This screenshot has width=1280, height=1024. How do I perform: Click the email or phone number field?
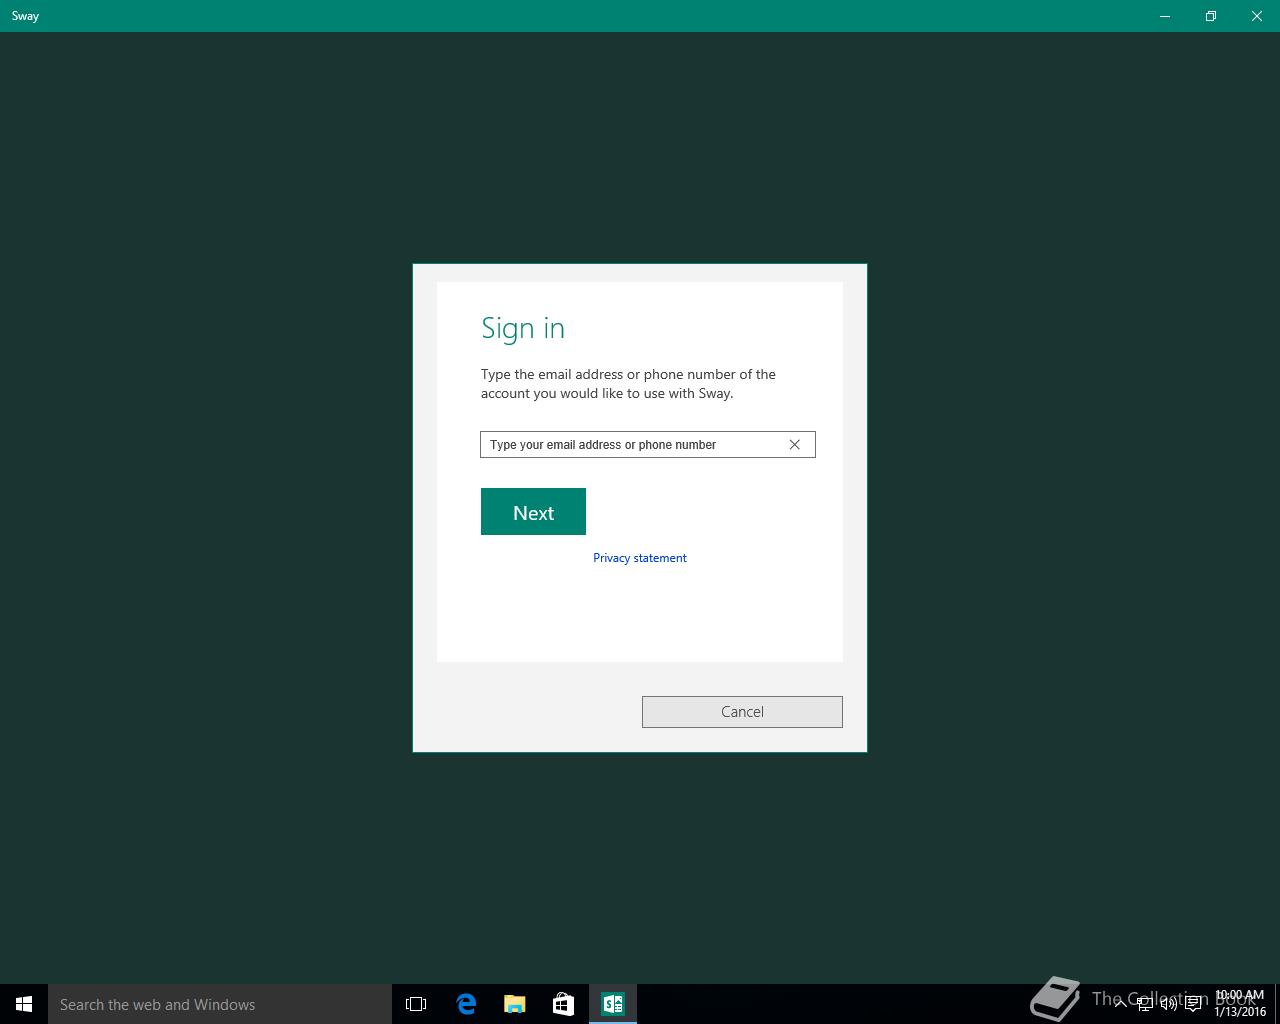[x=648, y=445]
